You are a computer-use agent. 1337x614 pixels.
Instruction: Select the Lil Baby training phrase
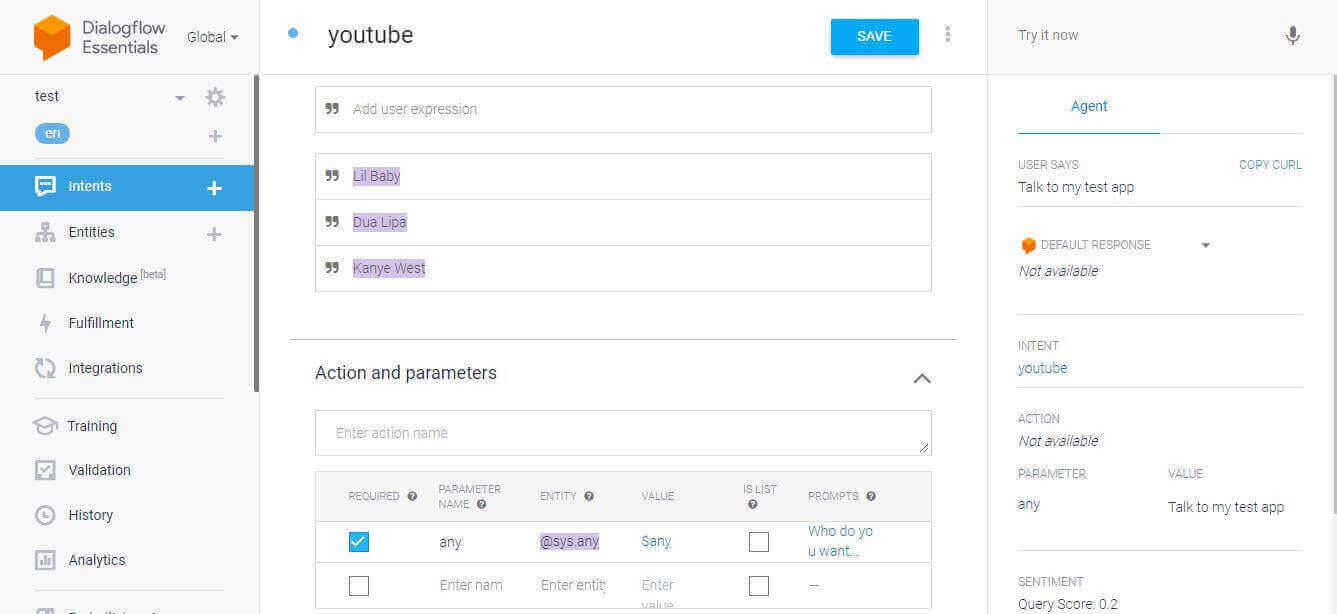(x=376, y=176)
